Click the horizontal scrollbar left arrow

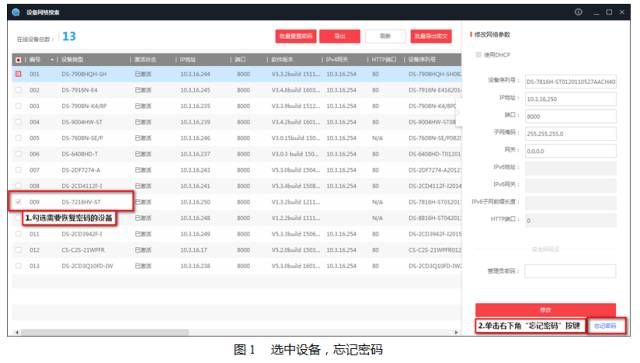pos(17,332)
